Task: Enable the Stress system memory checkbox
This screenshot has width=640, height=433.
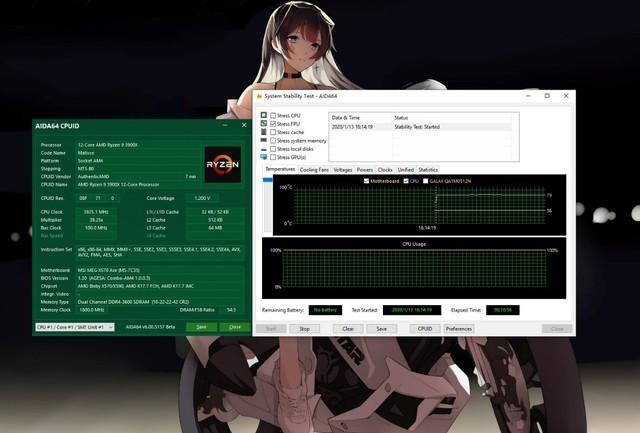Action: (273, 140)
